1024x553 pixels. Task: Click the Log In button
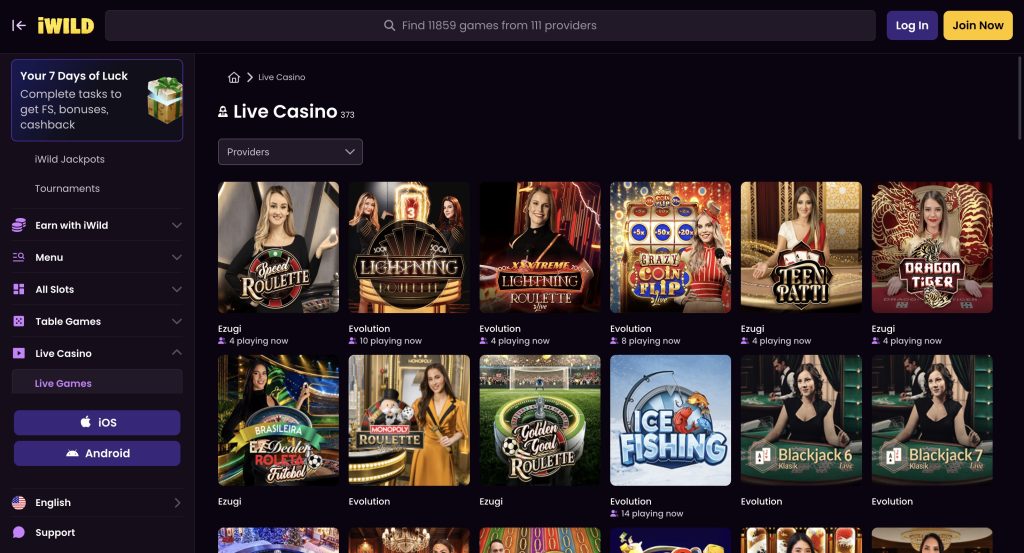[x=912, y=25]
